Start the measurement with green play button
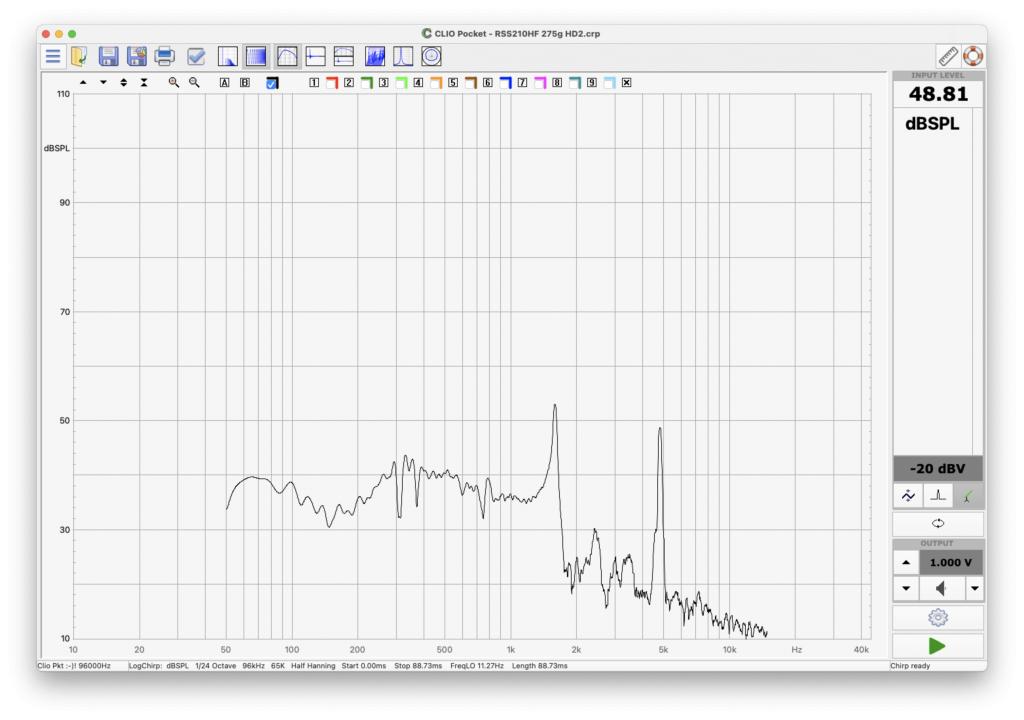This screenshot has height=720, width=1024. (x=938, y=646)
